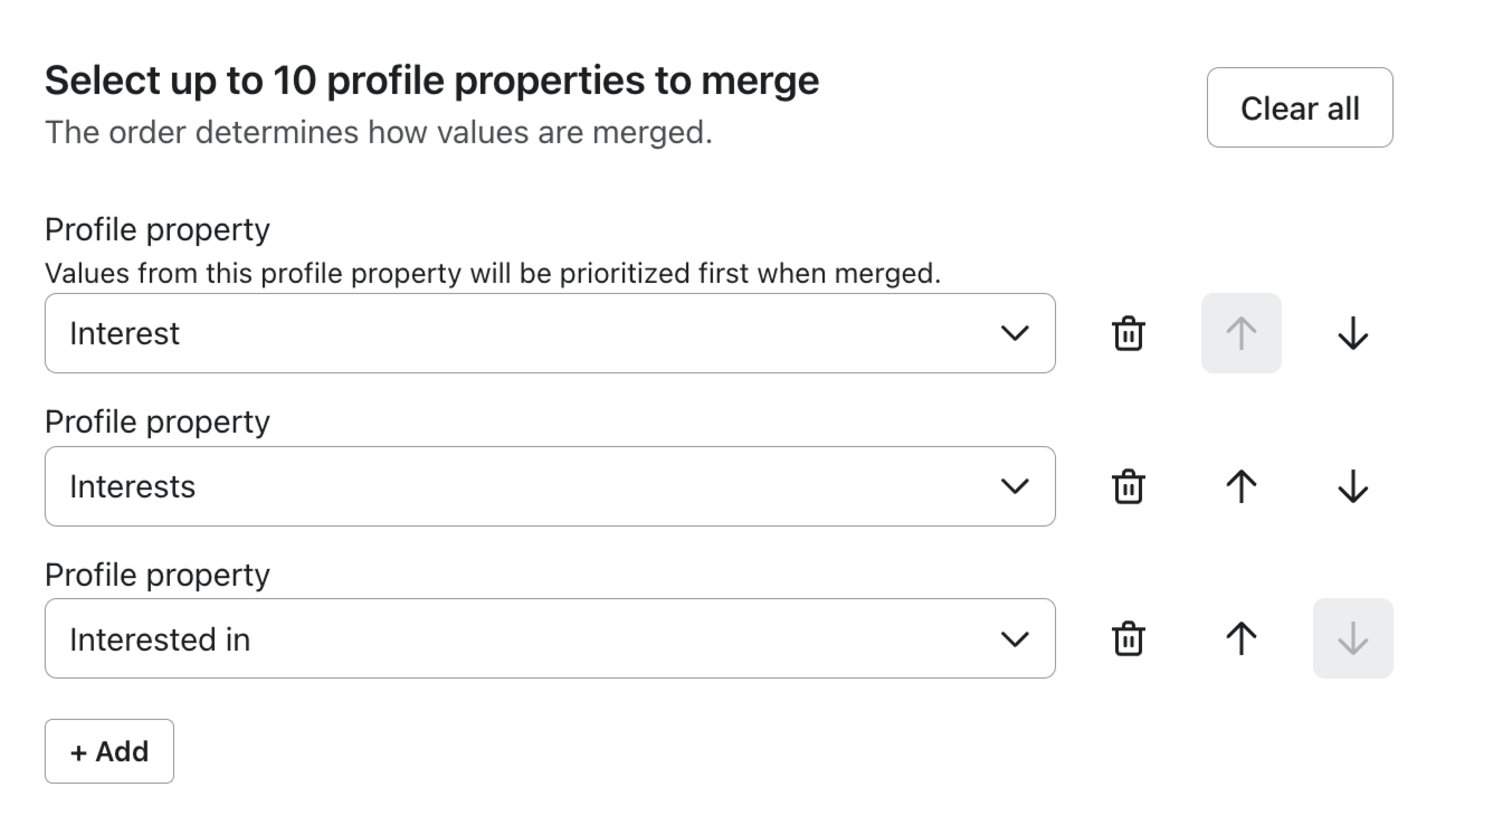This screenshot has width=1486, height=814.
Task: Move the Interests property up
Action: pyautogui.click(x=1240, y=487)
